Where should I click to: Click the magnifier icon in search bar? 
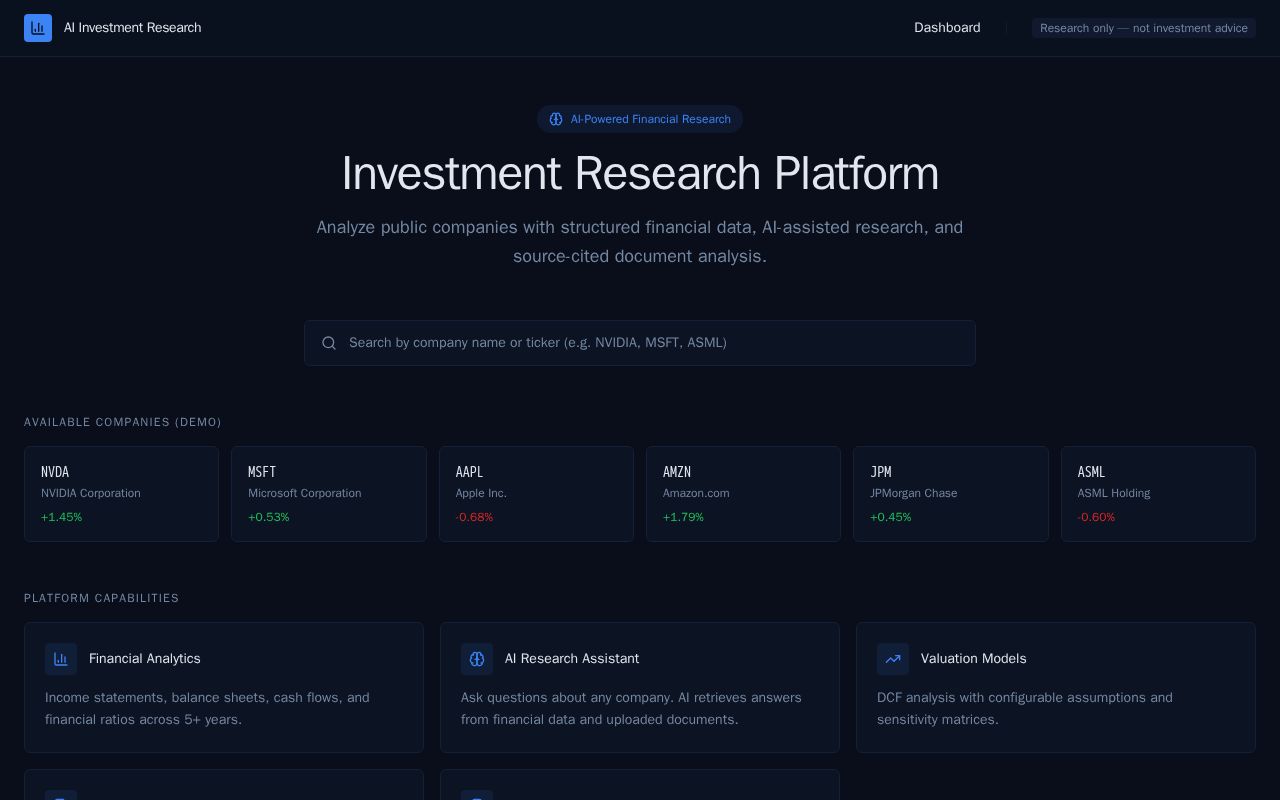click(329, 343)
